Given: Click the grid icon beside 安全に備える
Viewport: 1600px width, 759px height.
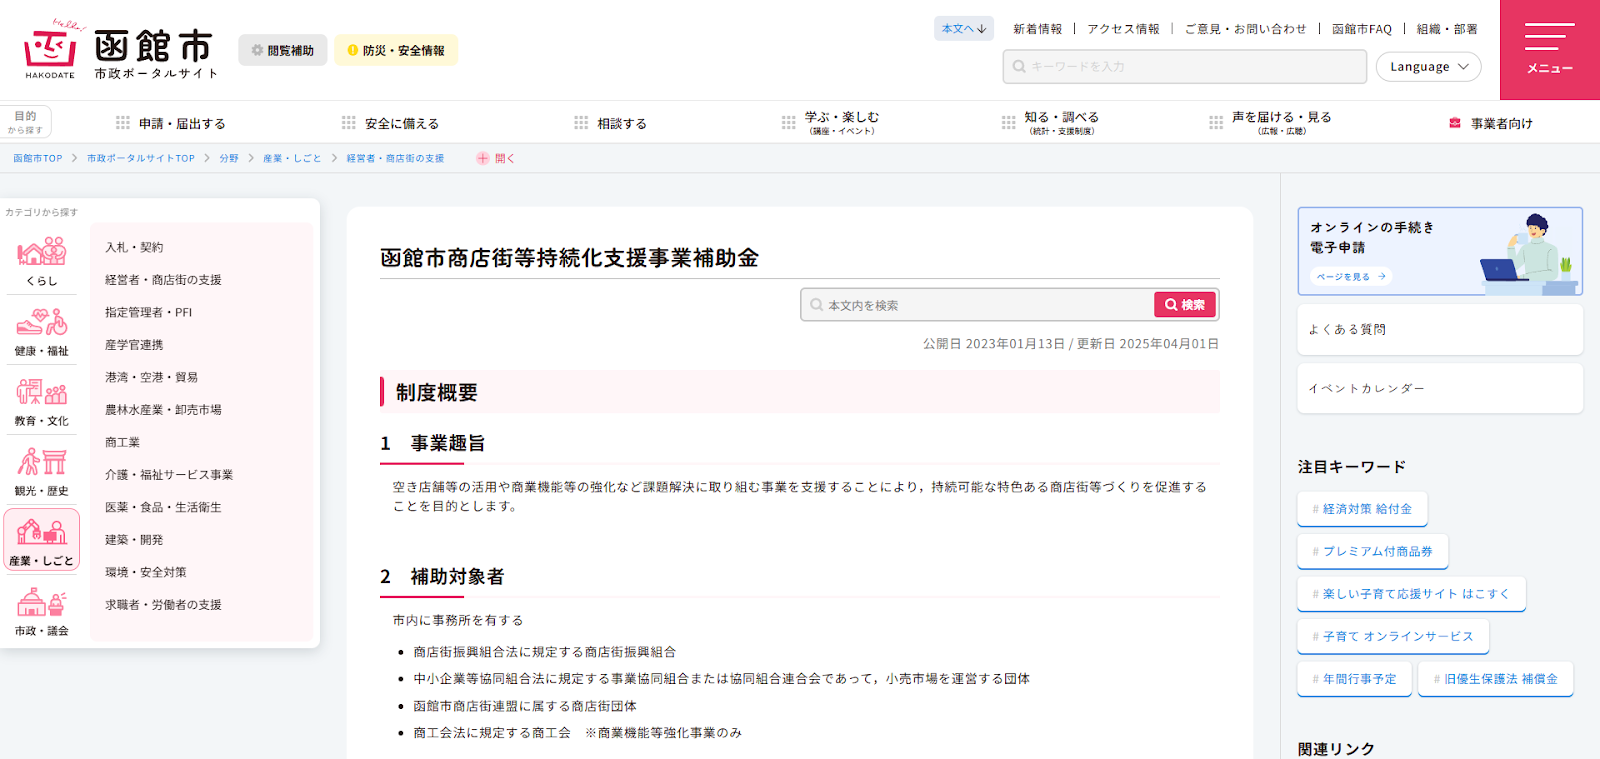Looking at the screenshot, I should coord(348,123).
